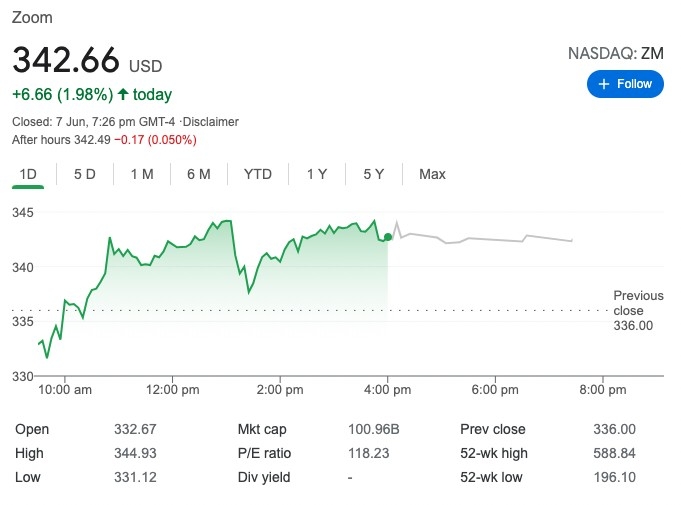Click the P/E ratio value 118.23
Screen dimensions: 681x505
pos(373,453)
